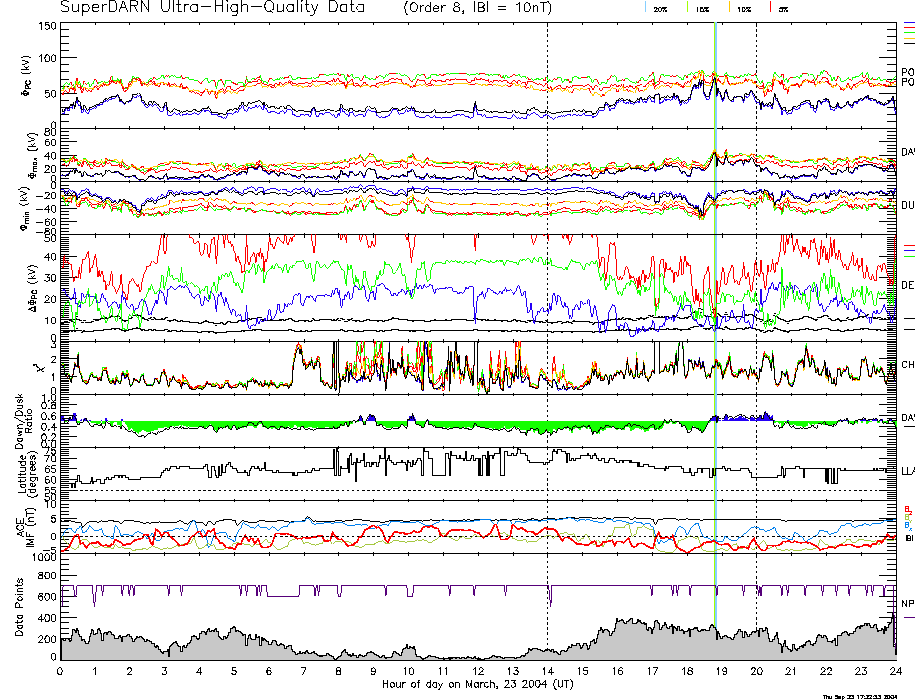Click the green vertical time marker line
The width and height of the screenshot is (915, 700).
point(715,300)
